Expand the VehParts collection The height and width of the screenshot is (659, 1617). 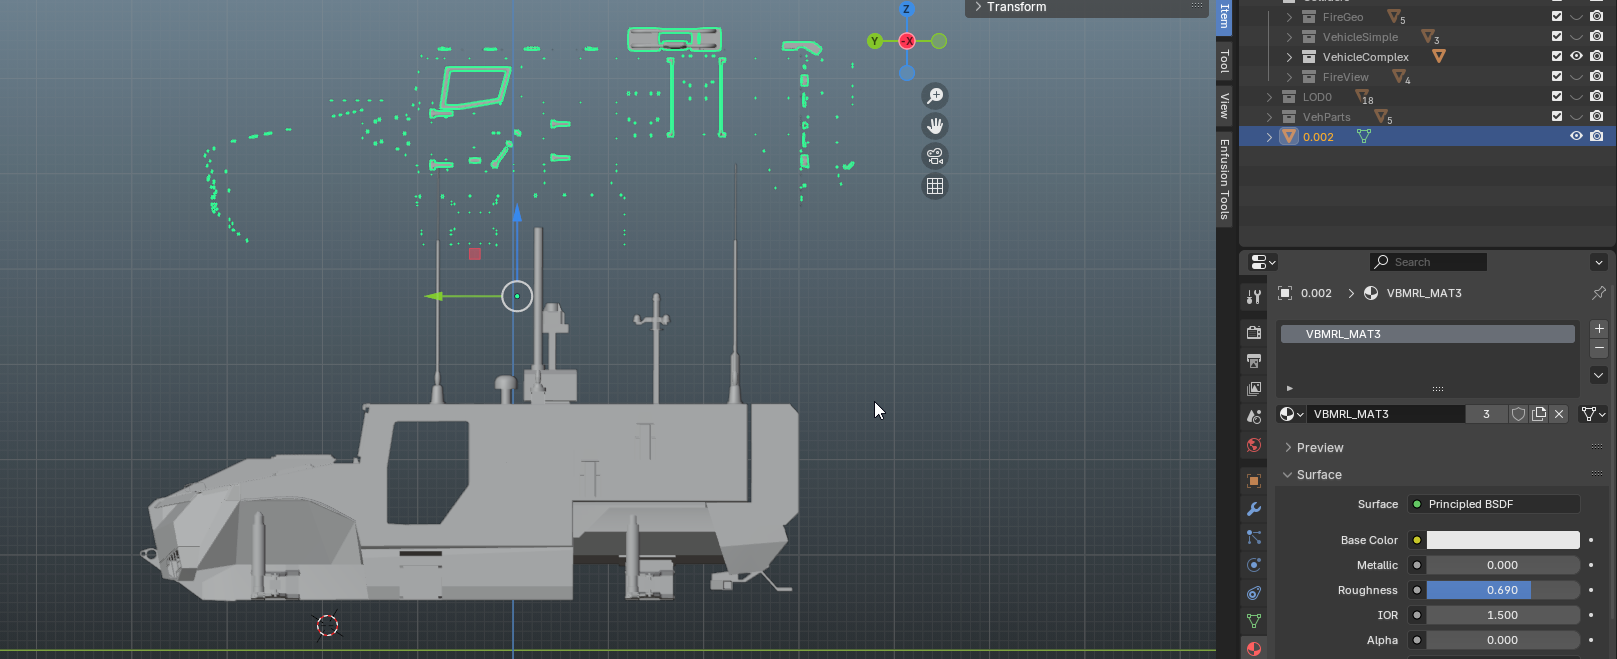pos(1269,117)
